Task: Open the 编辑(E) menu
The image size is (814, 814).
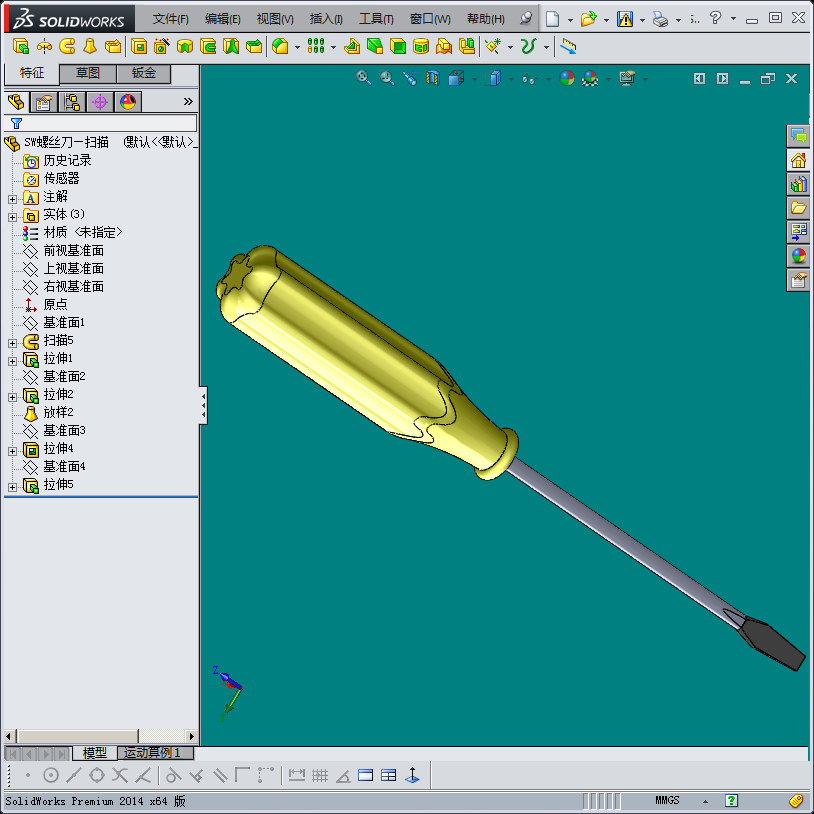Action: click(222, 19)
